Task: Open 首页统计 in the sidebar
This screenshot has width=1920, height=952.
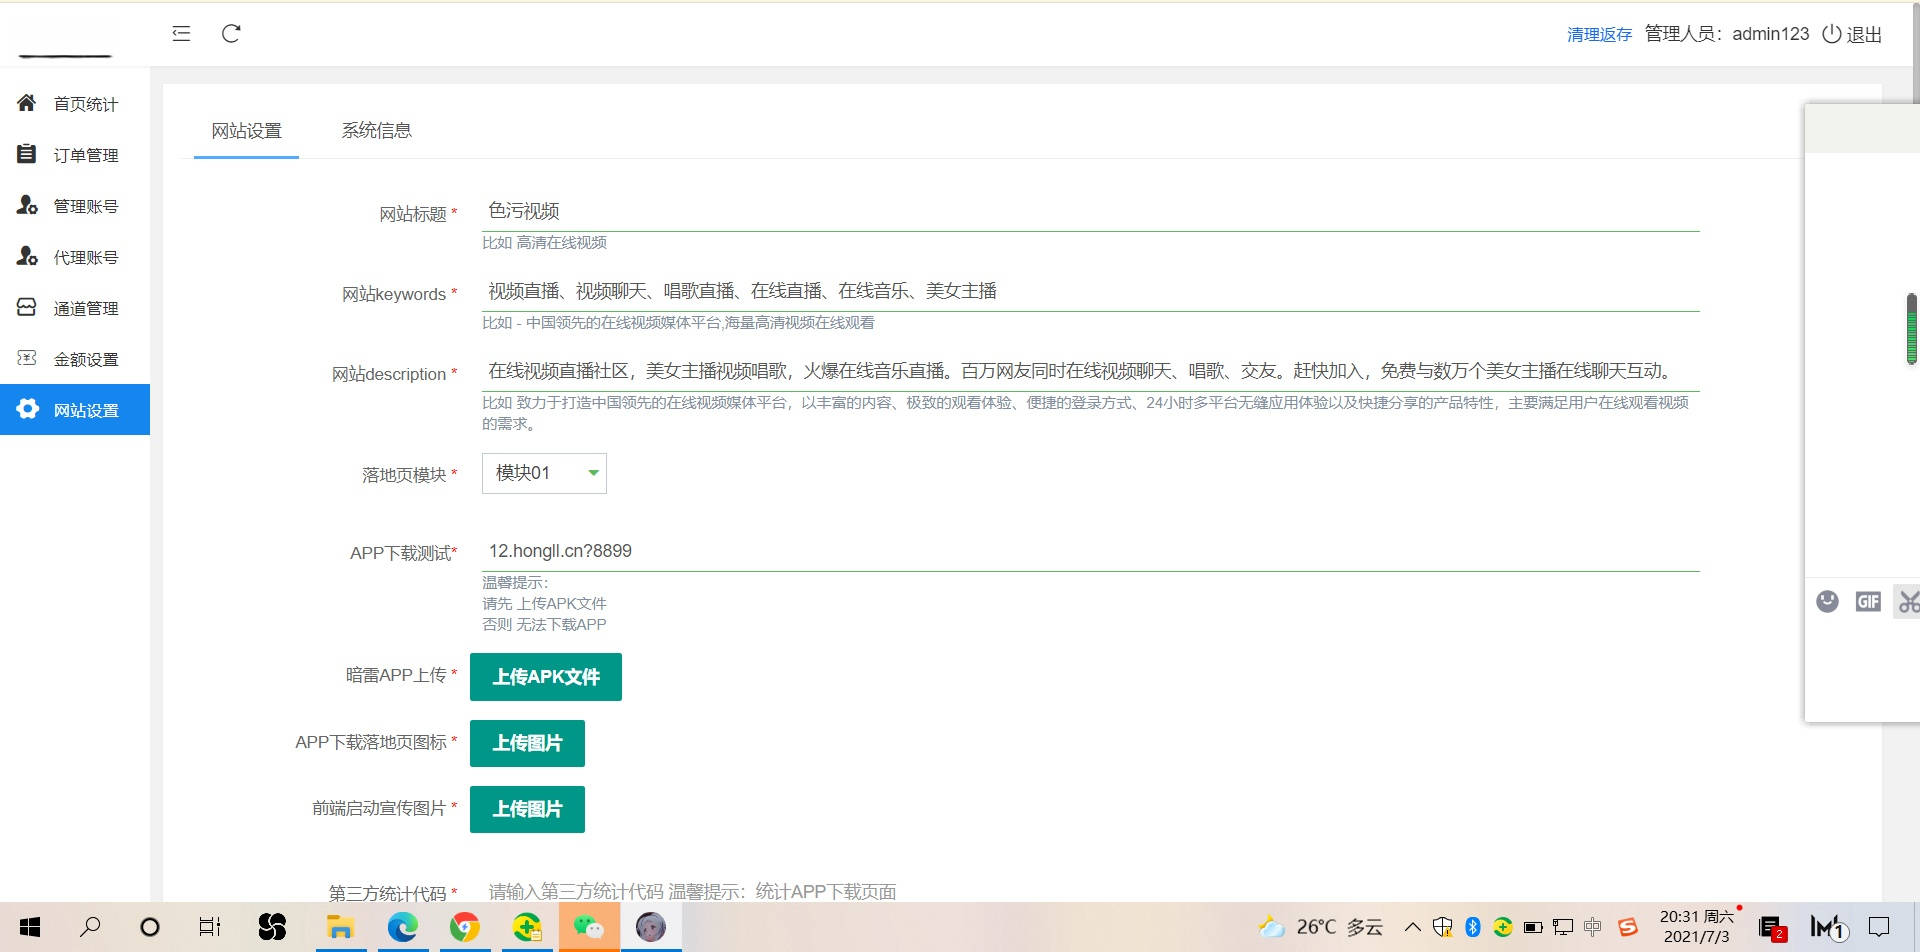Action: tap(75, 103)
